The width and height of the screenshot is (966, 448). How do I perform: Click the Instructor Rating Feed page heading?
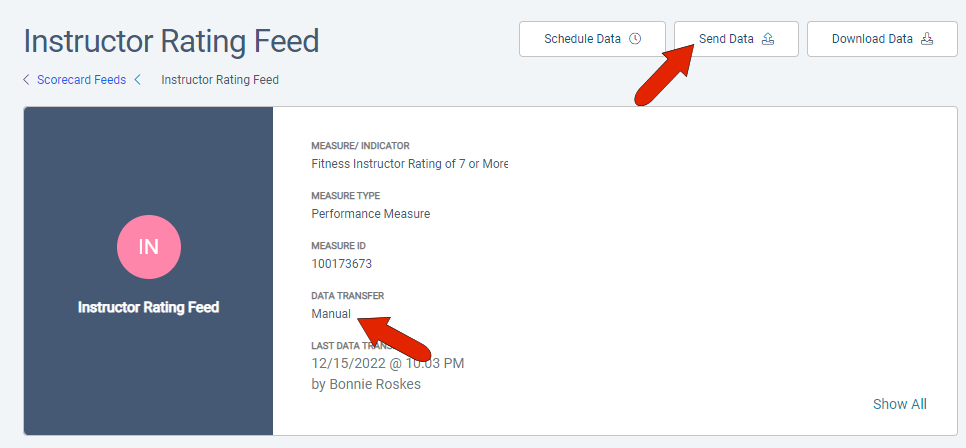pos(171,41)
